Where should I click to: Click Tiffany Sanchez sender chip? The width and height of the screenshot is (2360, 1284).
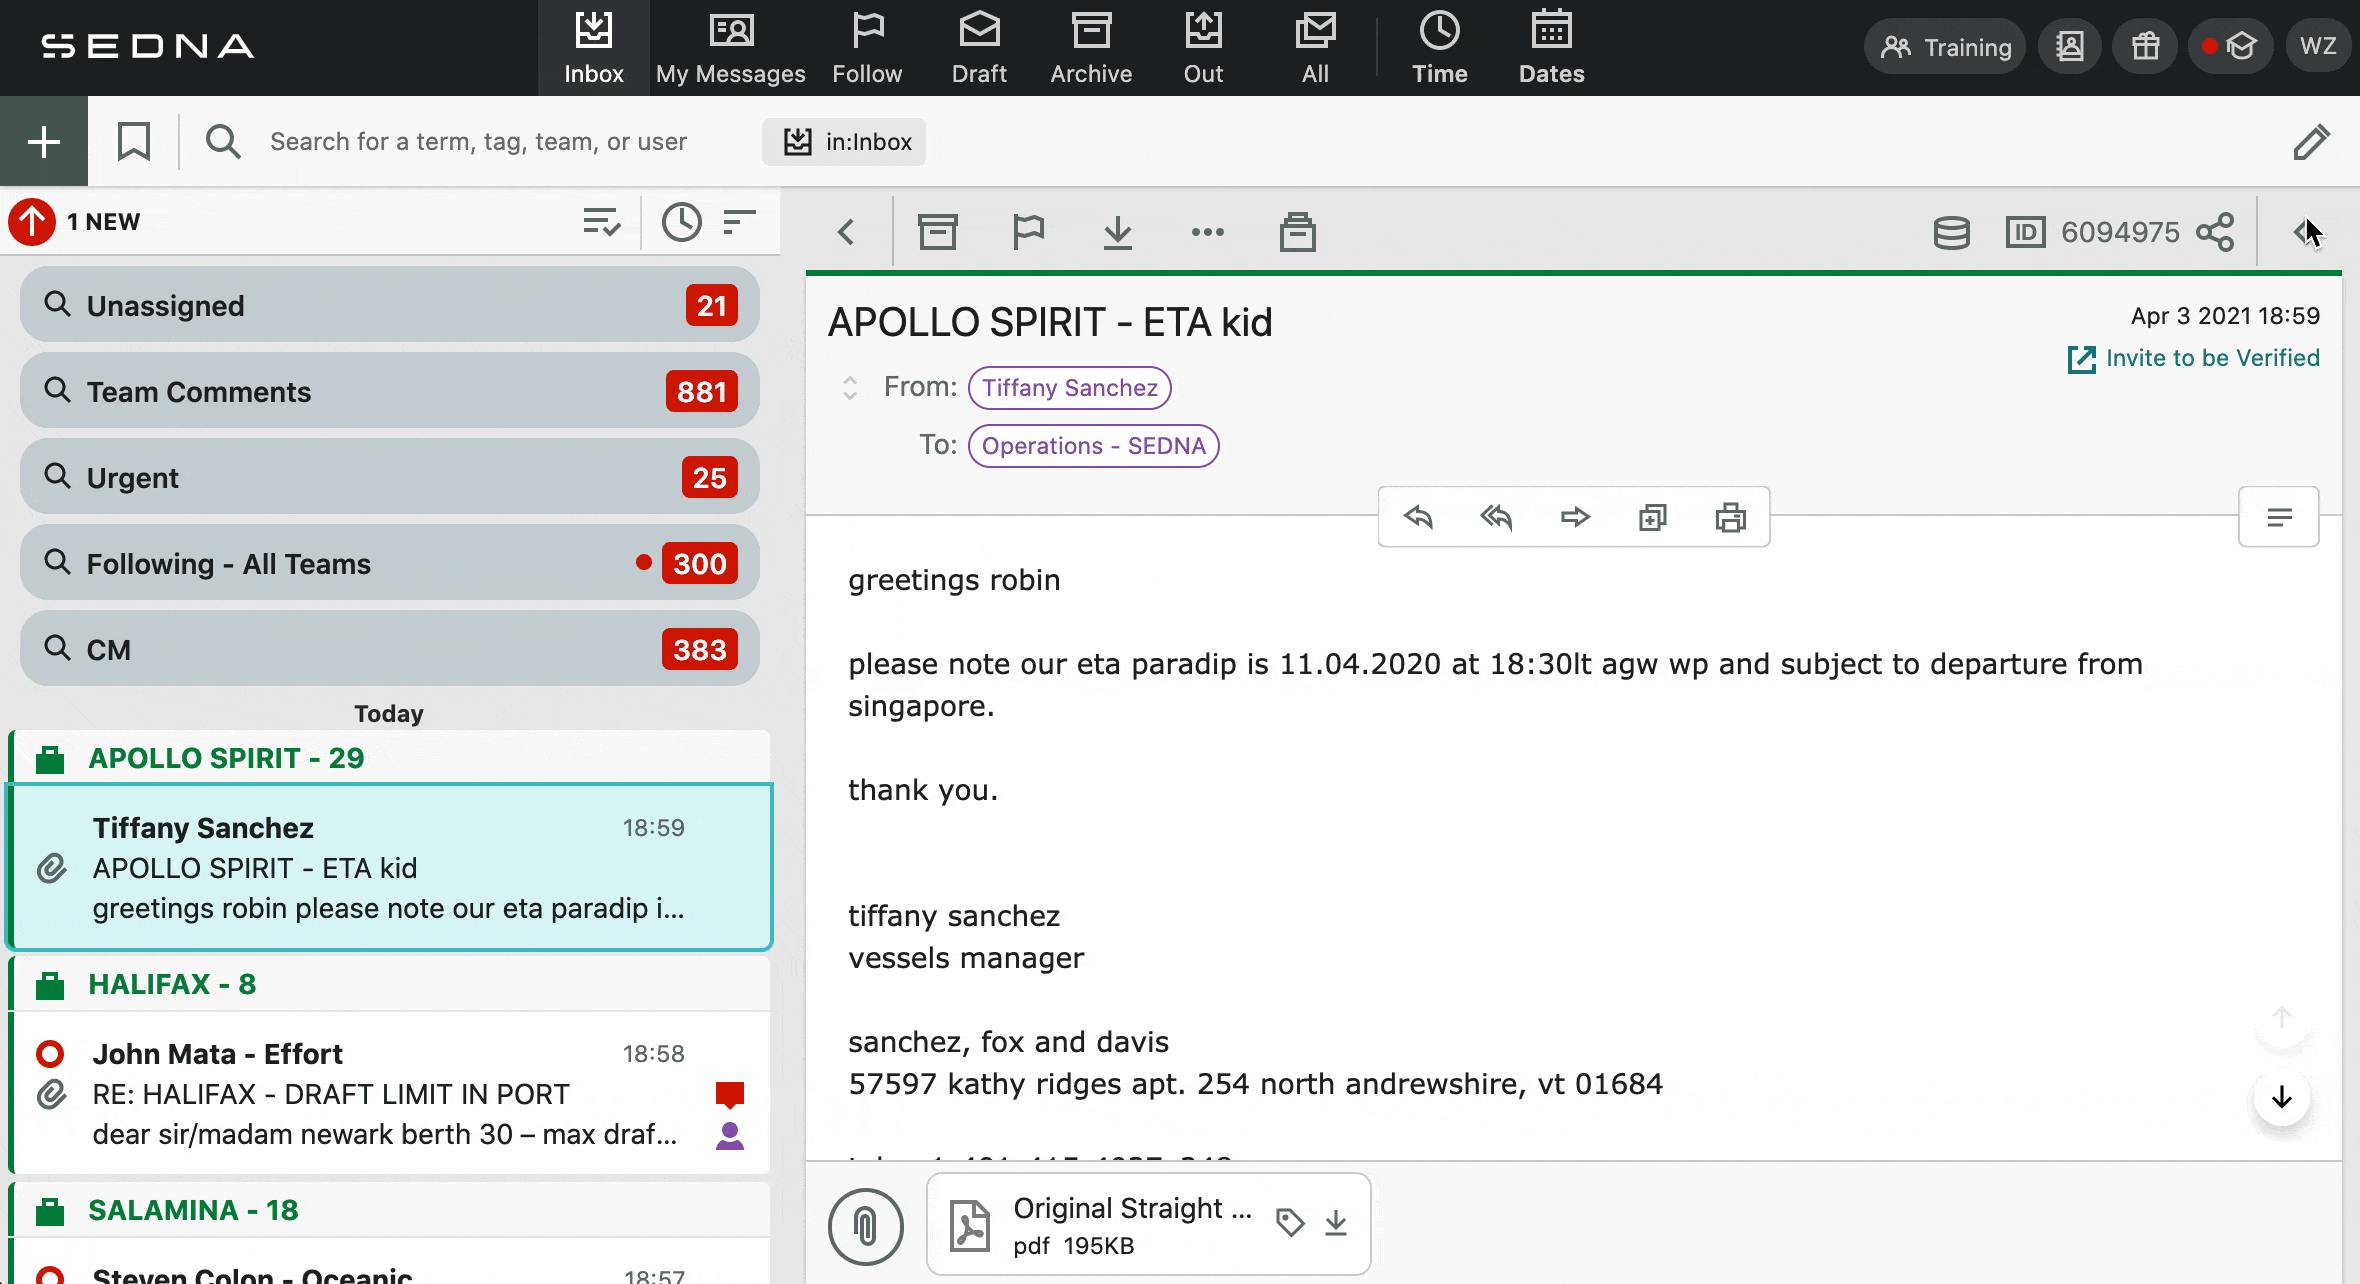pos(1069,388)
